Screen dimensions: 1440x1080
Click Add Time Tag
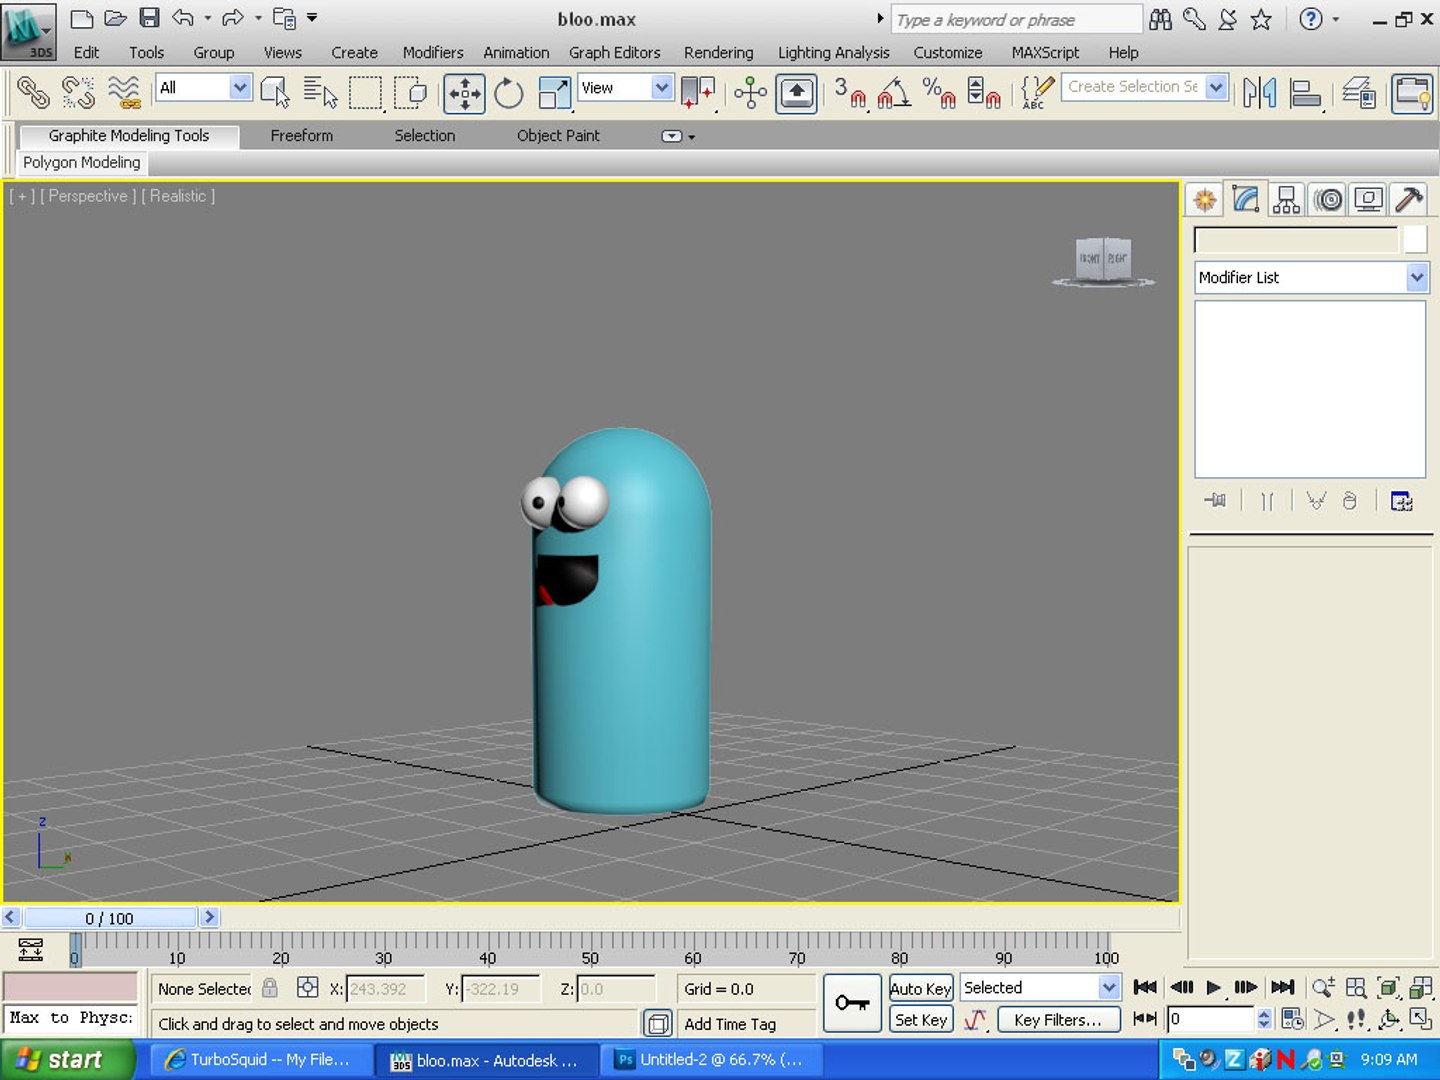pyautogui.click(x=730, y=1024)
